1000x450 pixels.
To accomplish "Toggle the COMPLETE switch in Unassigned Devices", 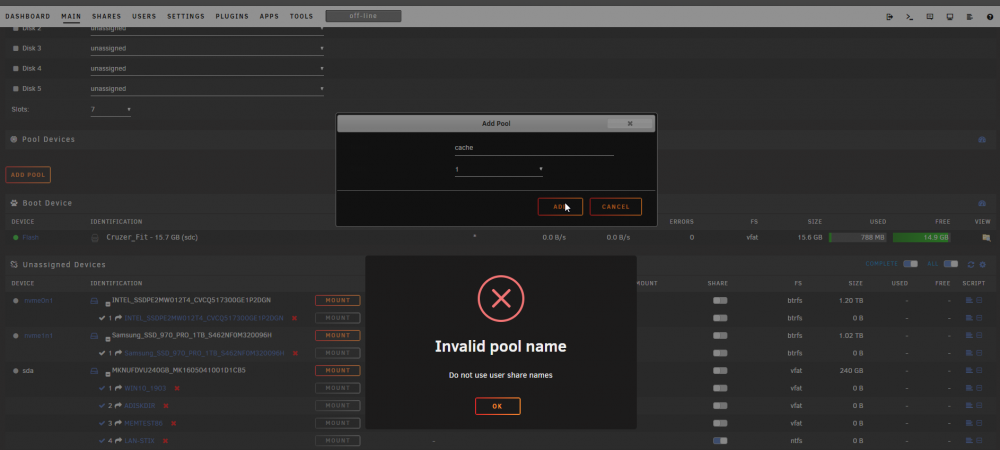I will pos(910,264).
